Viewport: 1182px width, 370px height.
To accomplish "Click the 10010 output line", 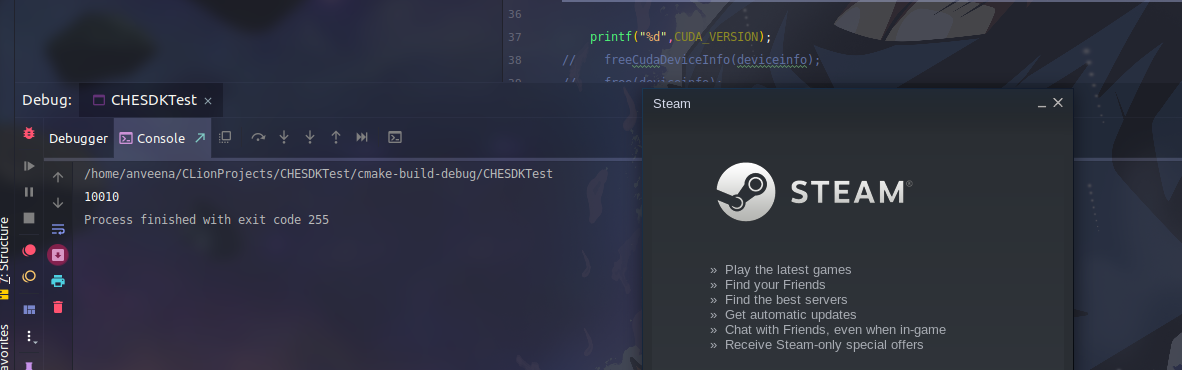I will click(102, 197).
